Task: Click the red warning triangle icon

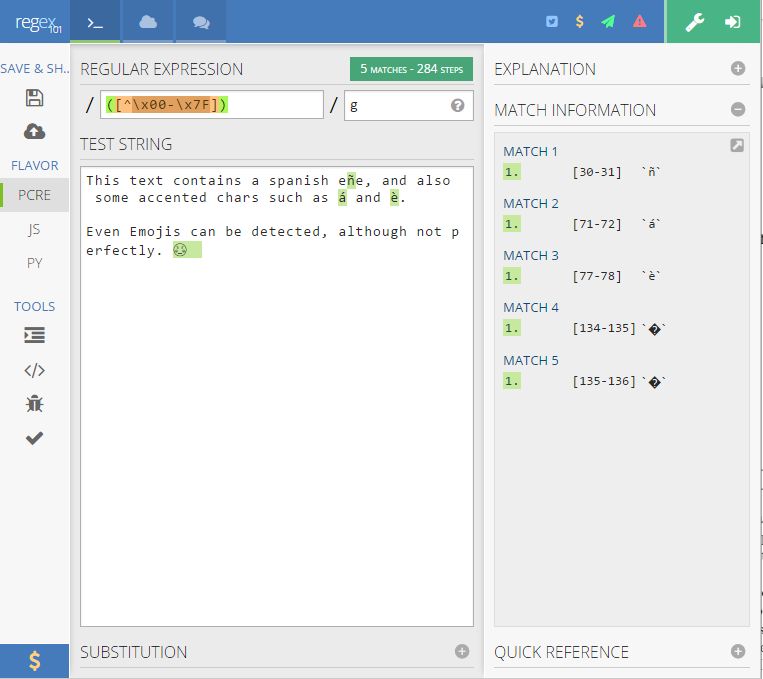Action: [639, 21]
